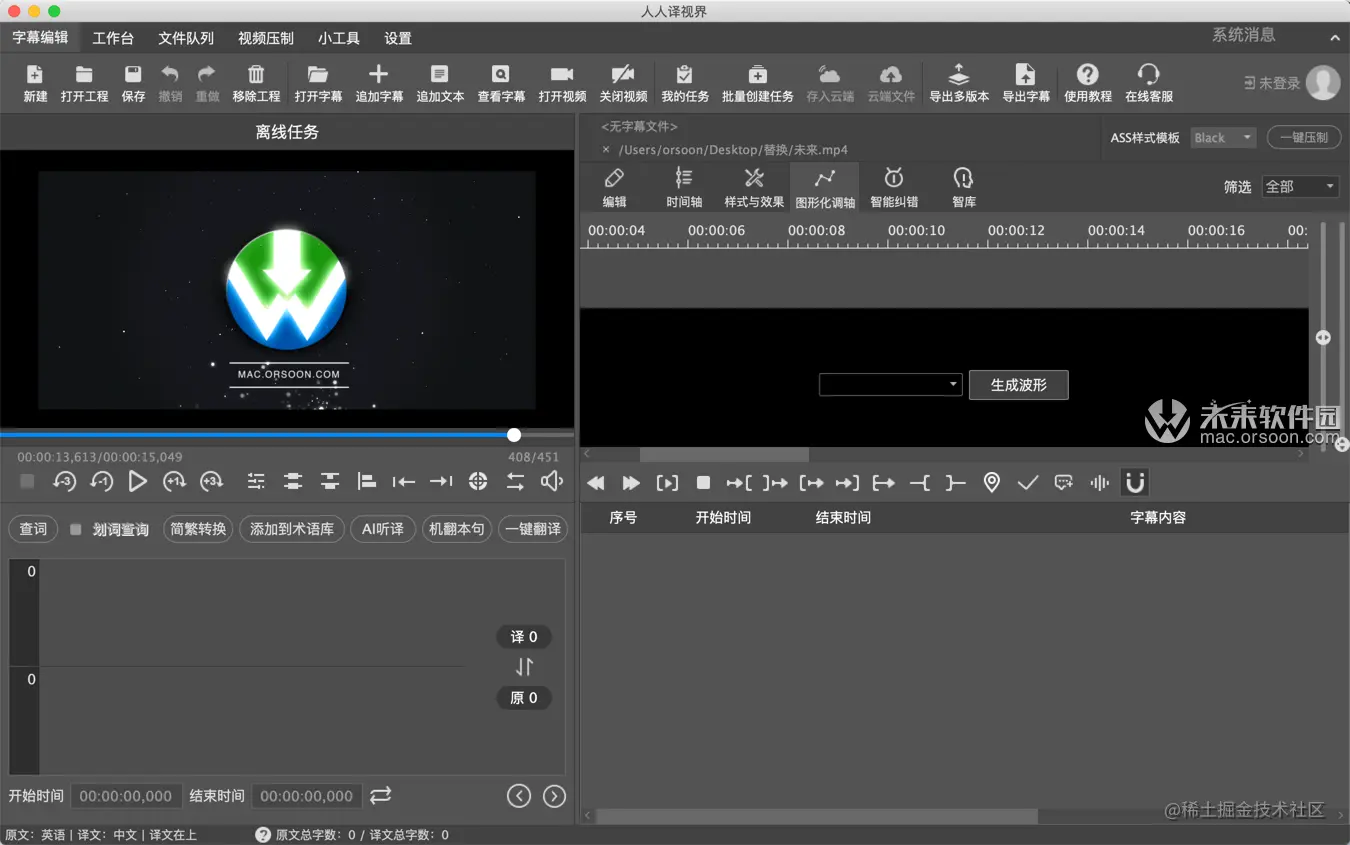Click the add comment bubble icon
This screenshot has width=1350, height=845.
click(x=1063, y=483)
